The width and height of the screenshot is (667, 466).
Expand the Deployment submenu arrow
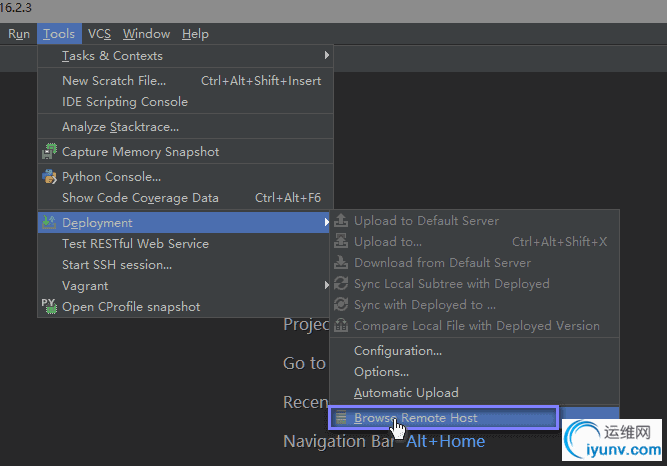click(x=326, y=223)
